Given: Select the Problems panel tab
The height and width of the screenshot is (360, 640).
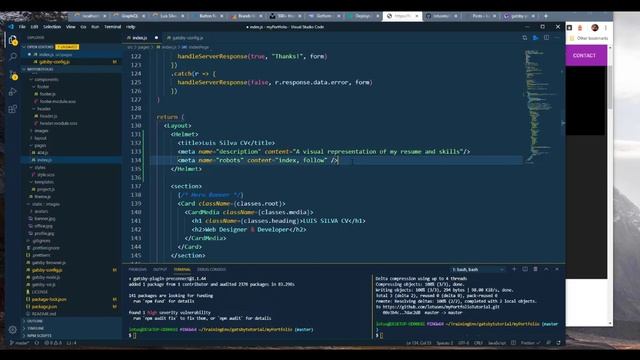Looking at the screenshot, I should [x=138, y=269].
